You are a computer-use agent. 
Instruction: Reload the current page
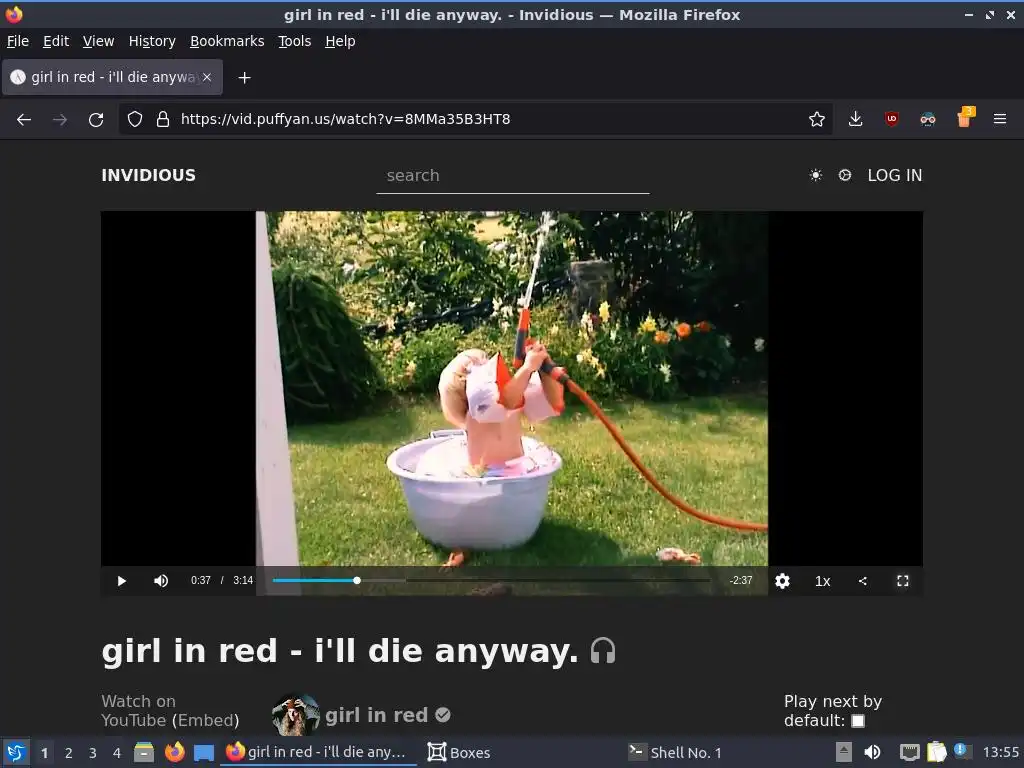[96, 120]
